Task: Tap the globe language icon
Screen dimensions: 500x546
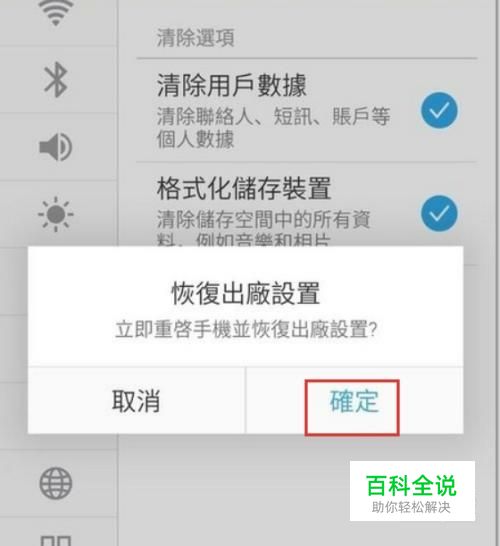Action: 56,483
